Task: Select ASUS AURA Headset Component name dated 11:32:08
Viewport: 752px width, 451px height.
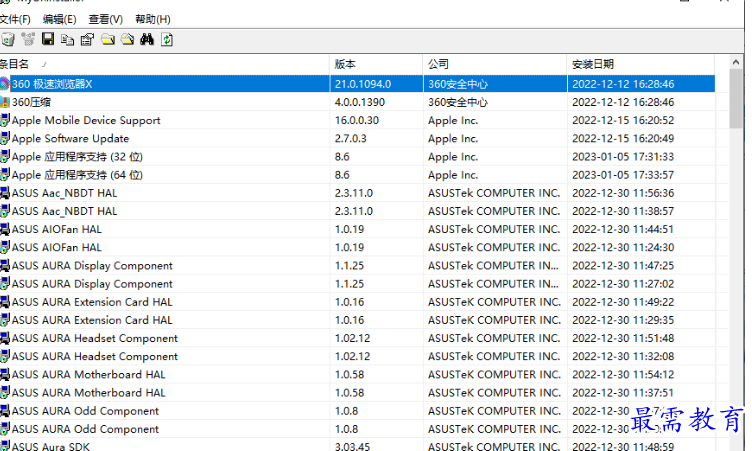Action: (x=94, y=356)
